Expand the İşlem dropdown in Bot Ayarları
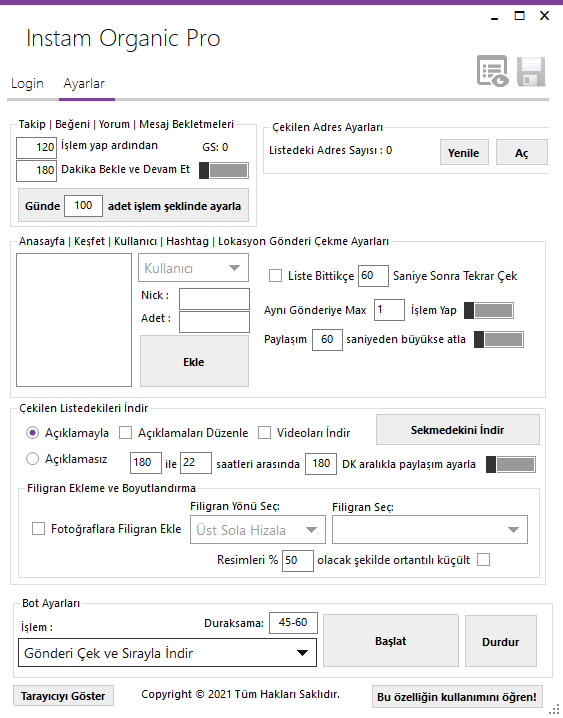The width and height of the screenshot is (563, 718). click(x=167, y=653)
